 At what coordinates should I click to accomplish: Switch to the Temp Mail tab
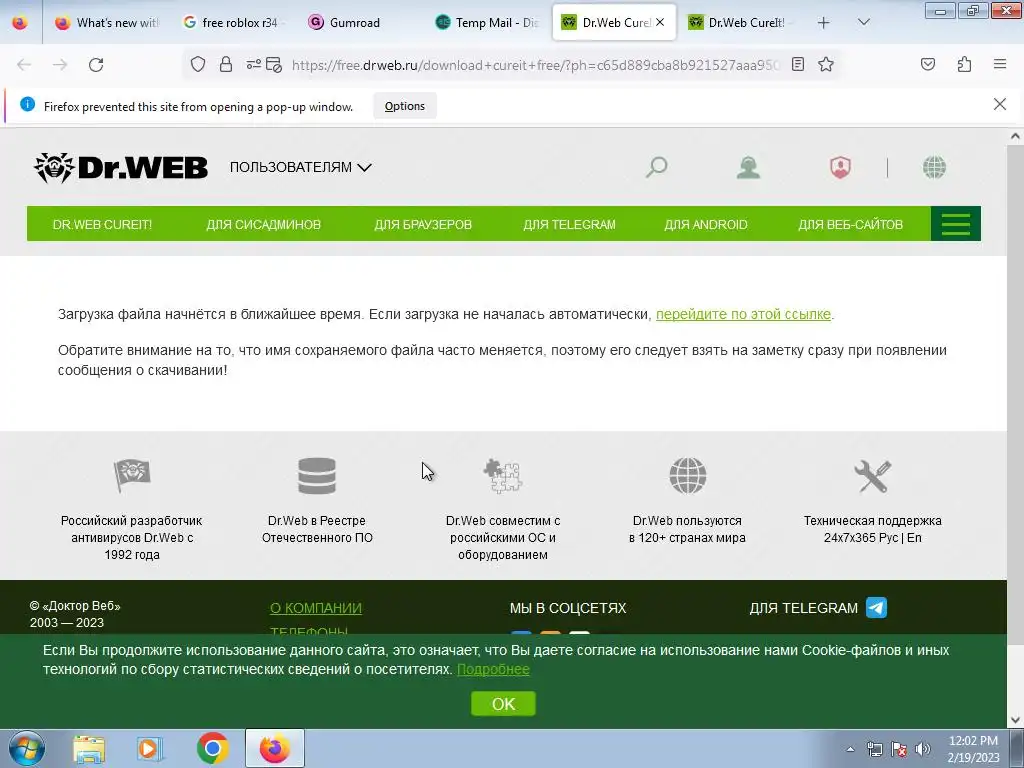pos(487,23)
